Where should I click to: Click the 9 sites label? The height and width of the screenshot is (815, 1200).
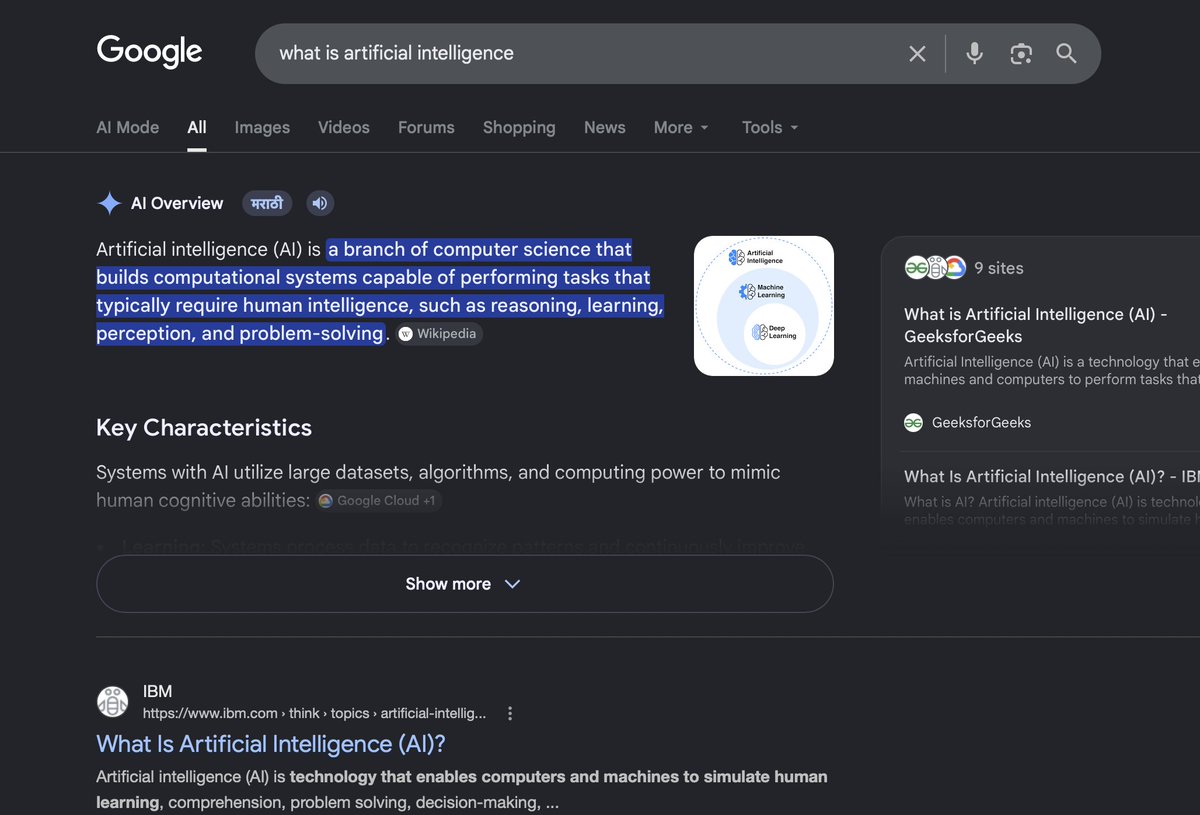click(x=999, y=268)
